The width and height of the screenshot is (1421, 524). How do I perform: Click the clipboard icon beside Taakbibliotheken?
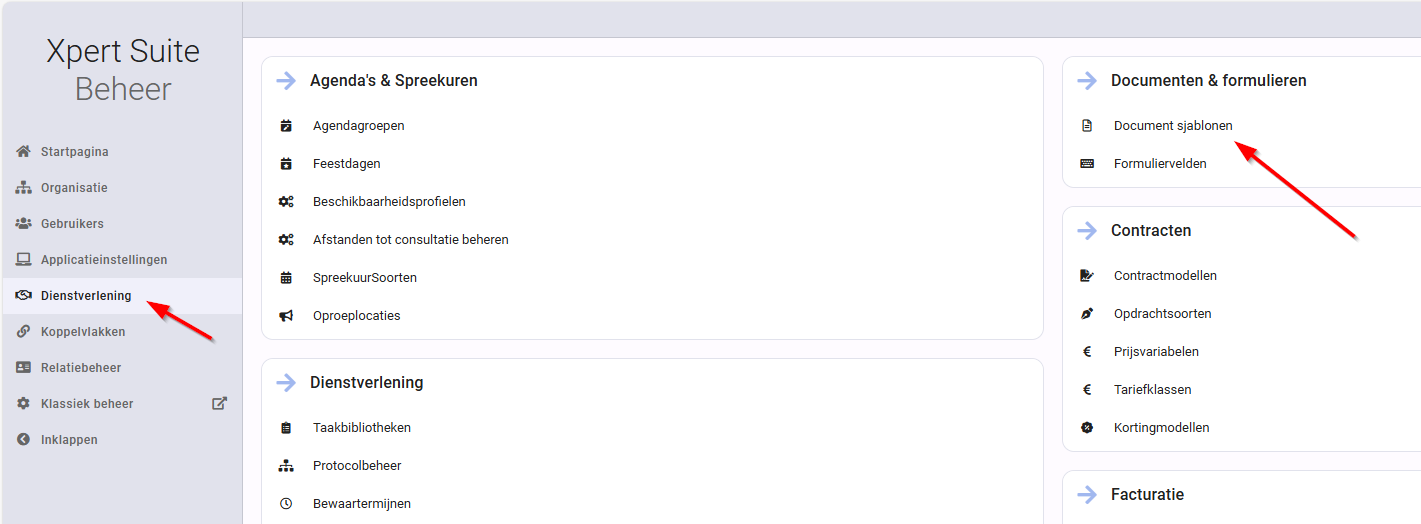286,428
